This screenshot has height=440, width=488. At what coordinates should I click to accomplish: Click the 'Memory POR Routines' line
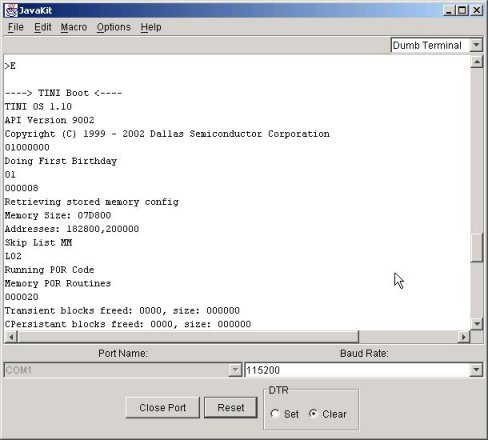[x=58, y=283]
